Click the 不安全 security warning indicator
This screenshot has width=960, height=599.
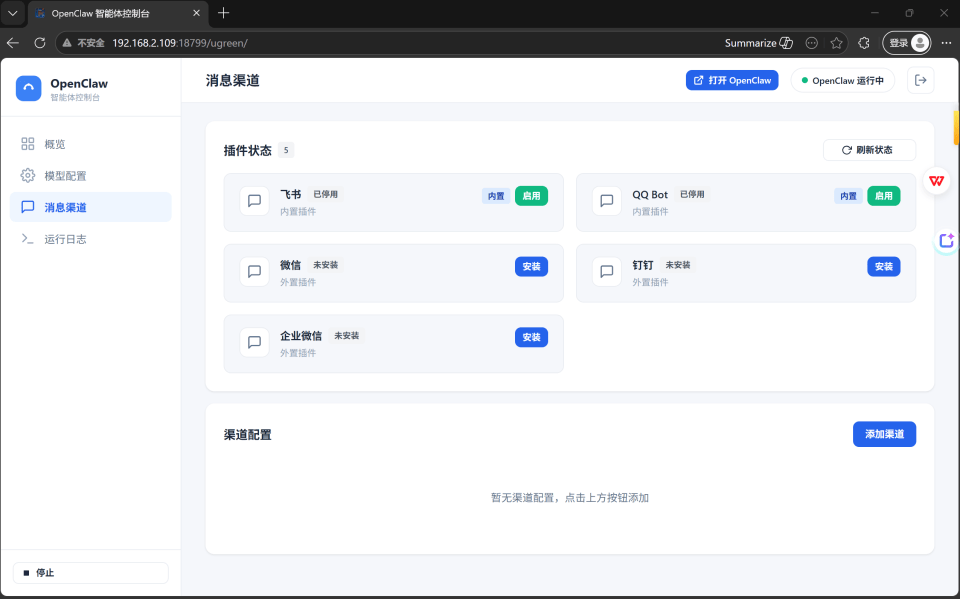click(84, 43)
